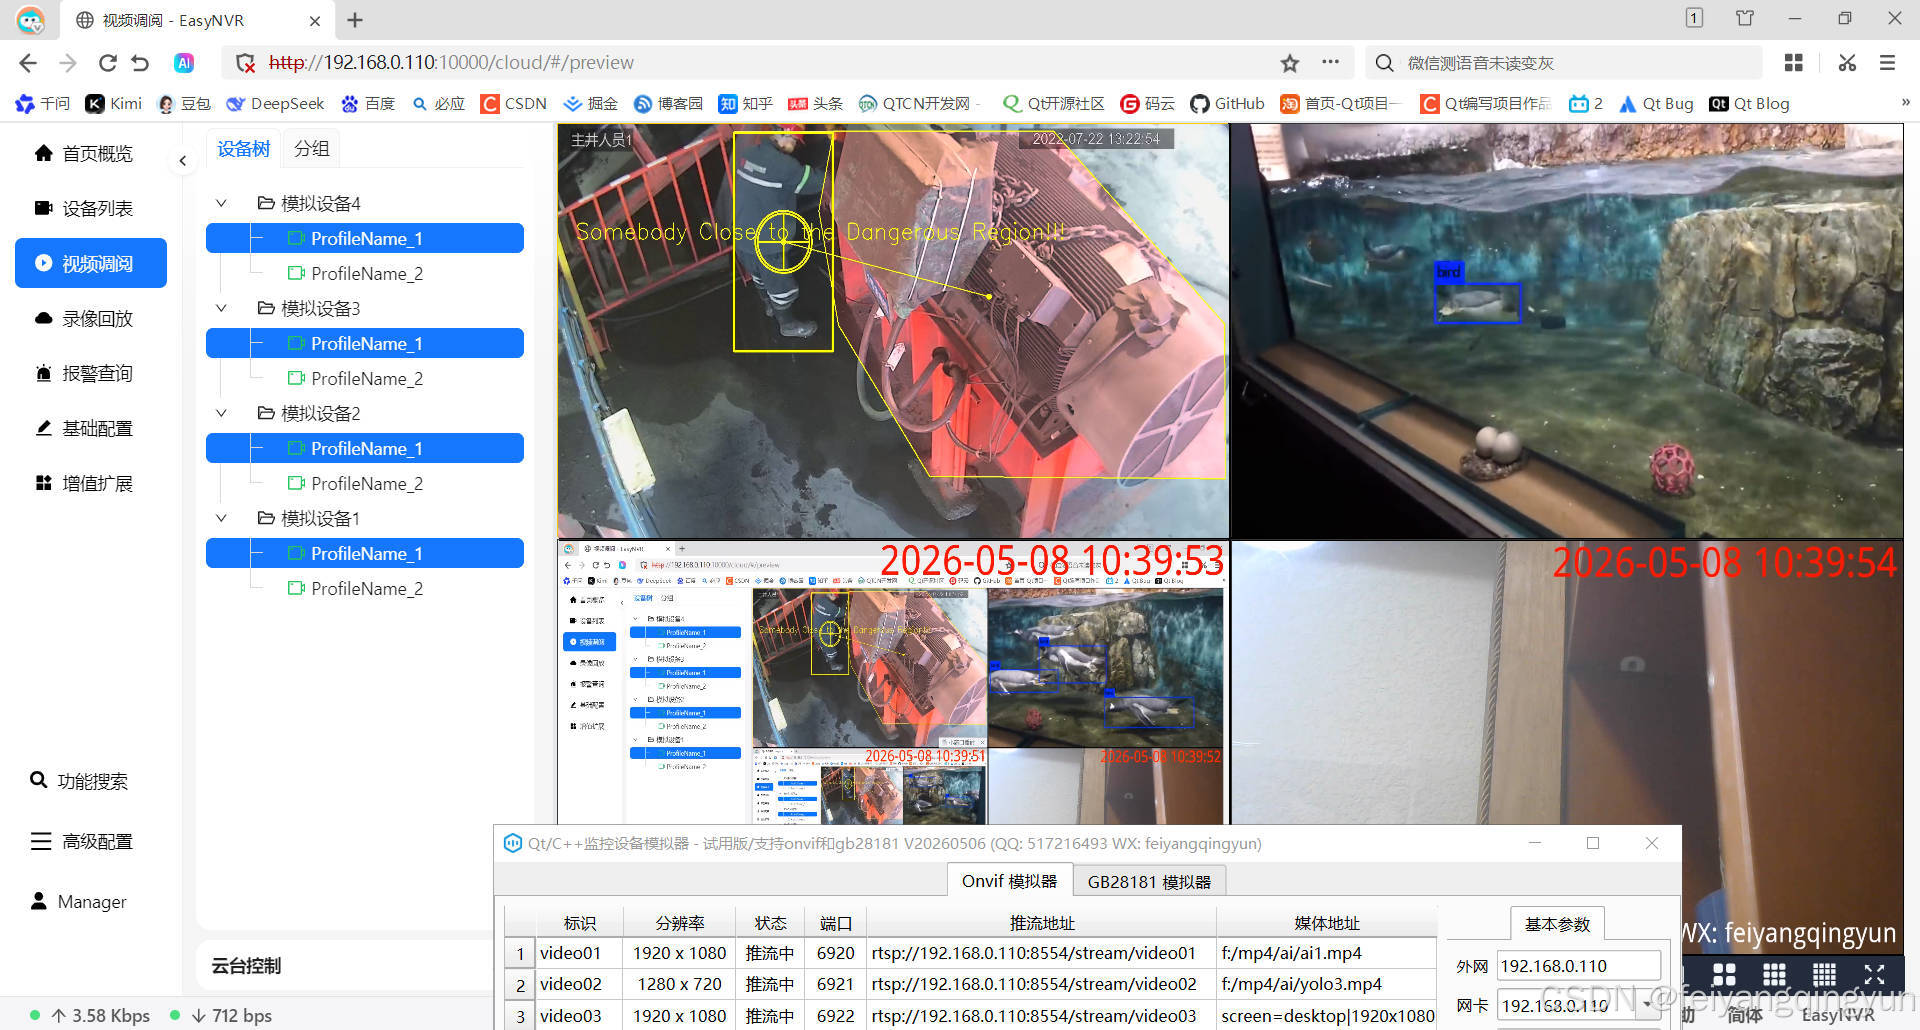Switch to four-pane grid layout
The image size is (1920, 1030).
(1724, 975)
